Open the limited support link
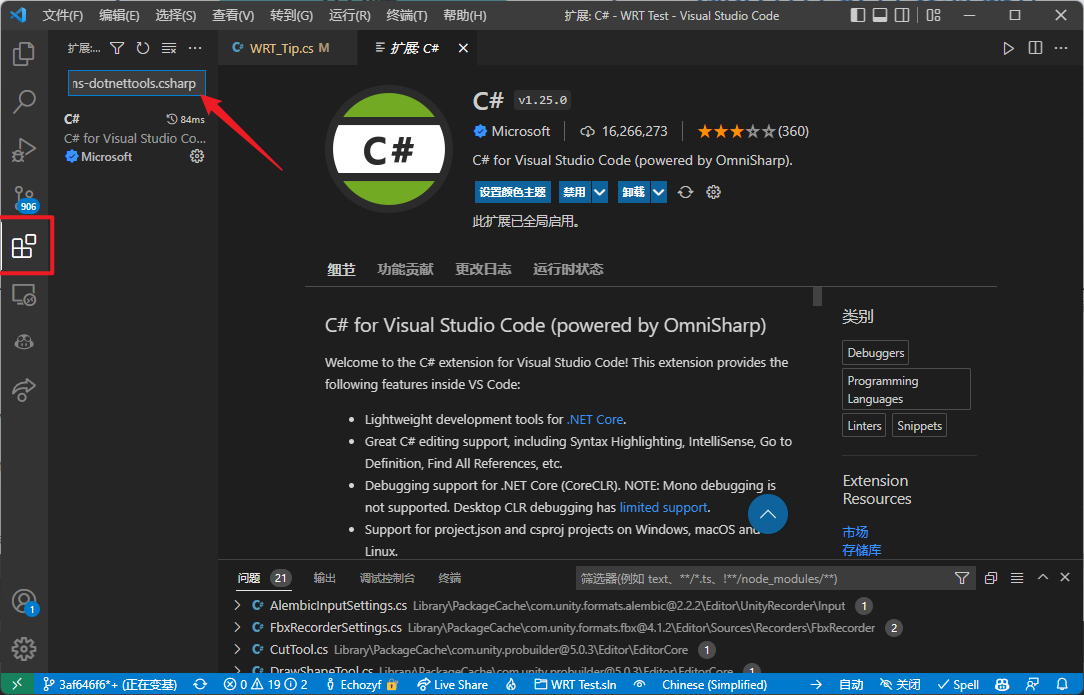This screenshot has height=695, width=1084. (x=663, y=507)
